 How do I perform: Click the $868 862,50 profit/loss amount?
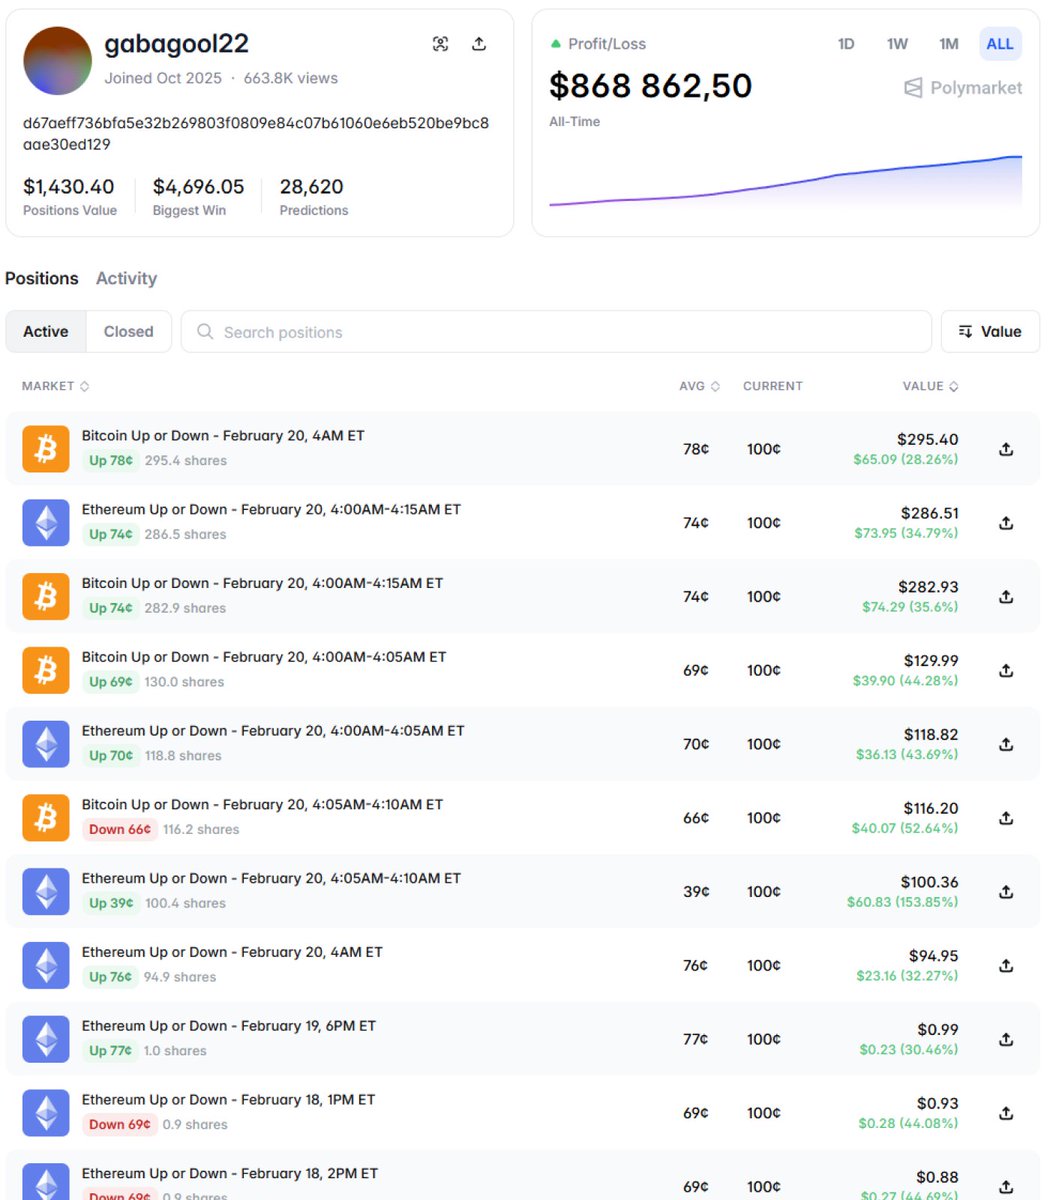click(650, 86)
